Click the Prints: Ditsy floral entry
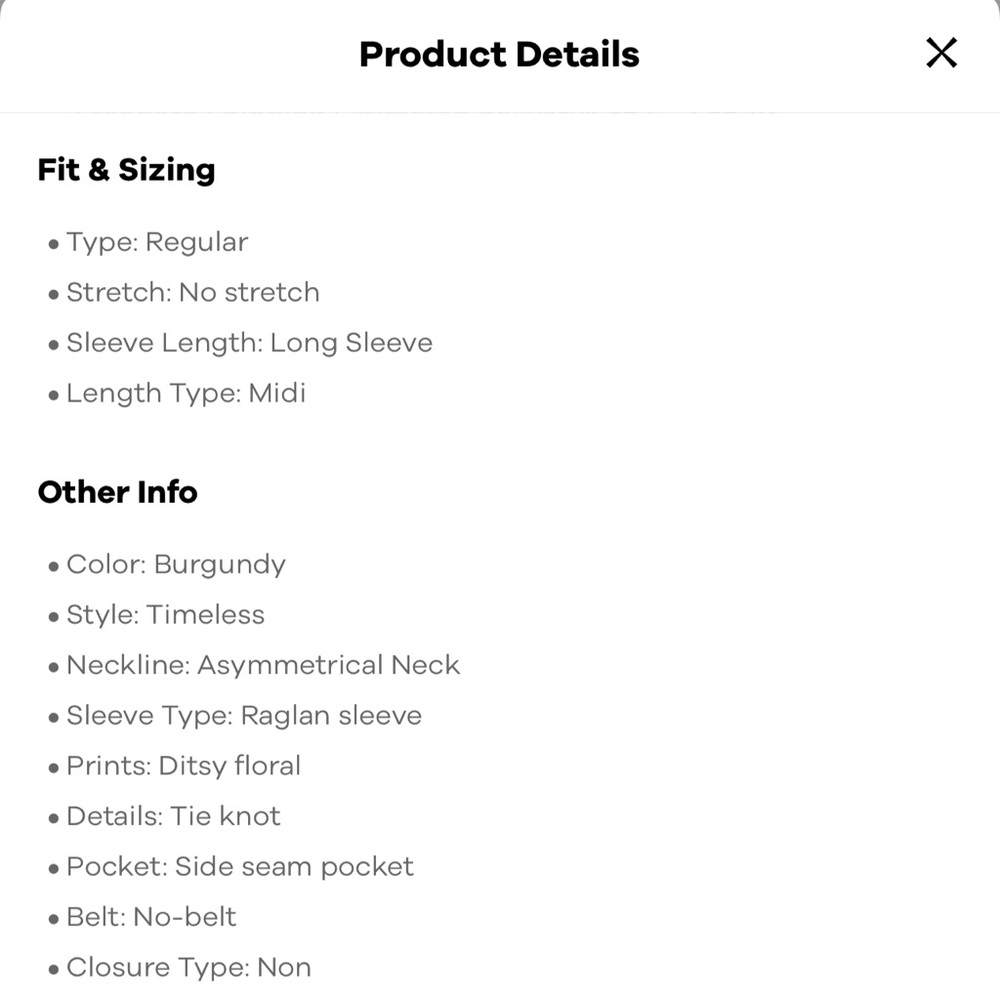1000x1000 pixels. pos(183,766)
